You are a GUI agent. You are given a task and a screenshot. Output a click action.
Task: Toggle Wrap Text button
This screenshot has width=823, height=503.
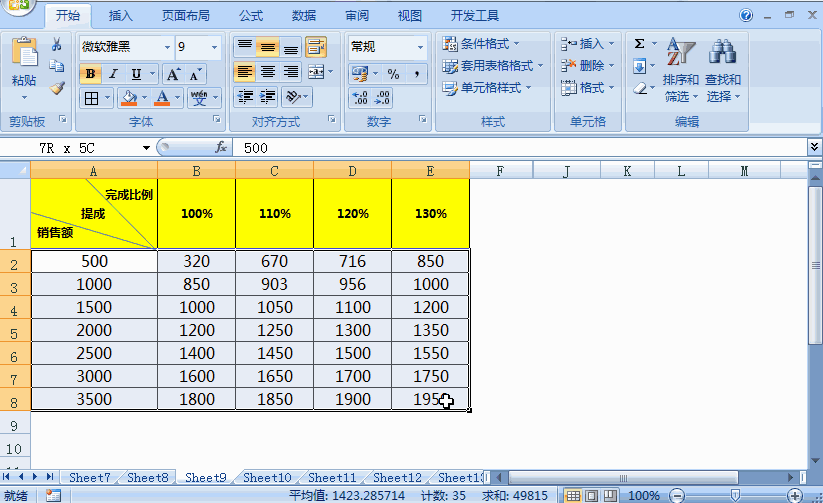(315, 47)
